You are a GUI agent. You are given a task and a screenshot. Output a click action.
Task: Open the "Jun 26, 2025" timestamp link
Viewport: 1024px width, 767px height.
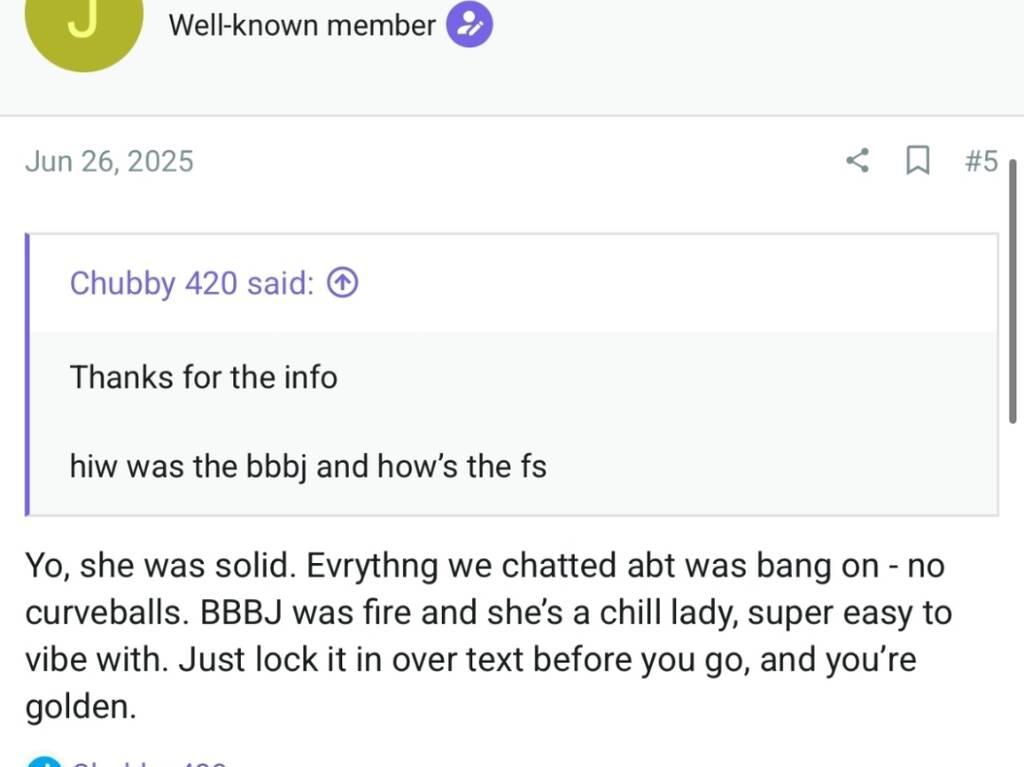(109, 161)
